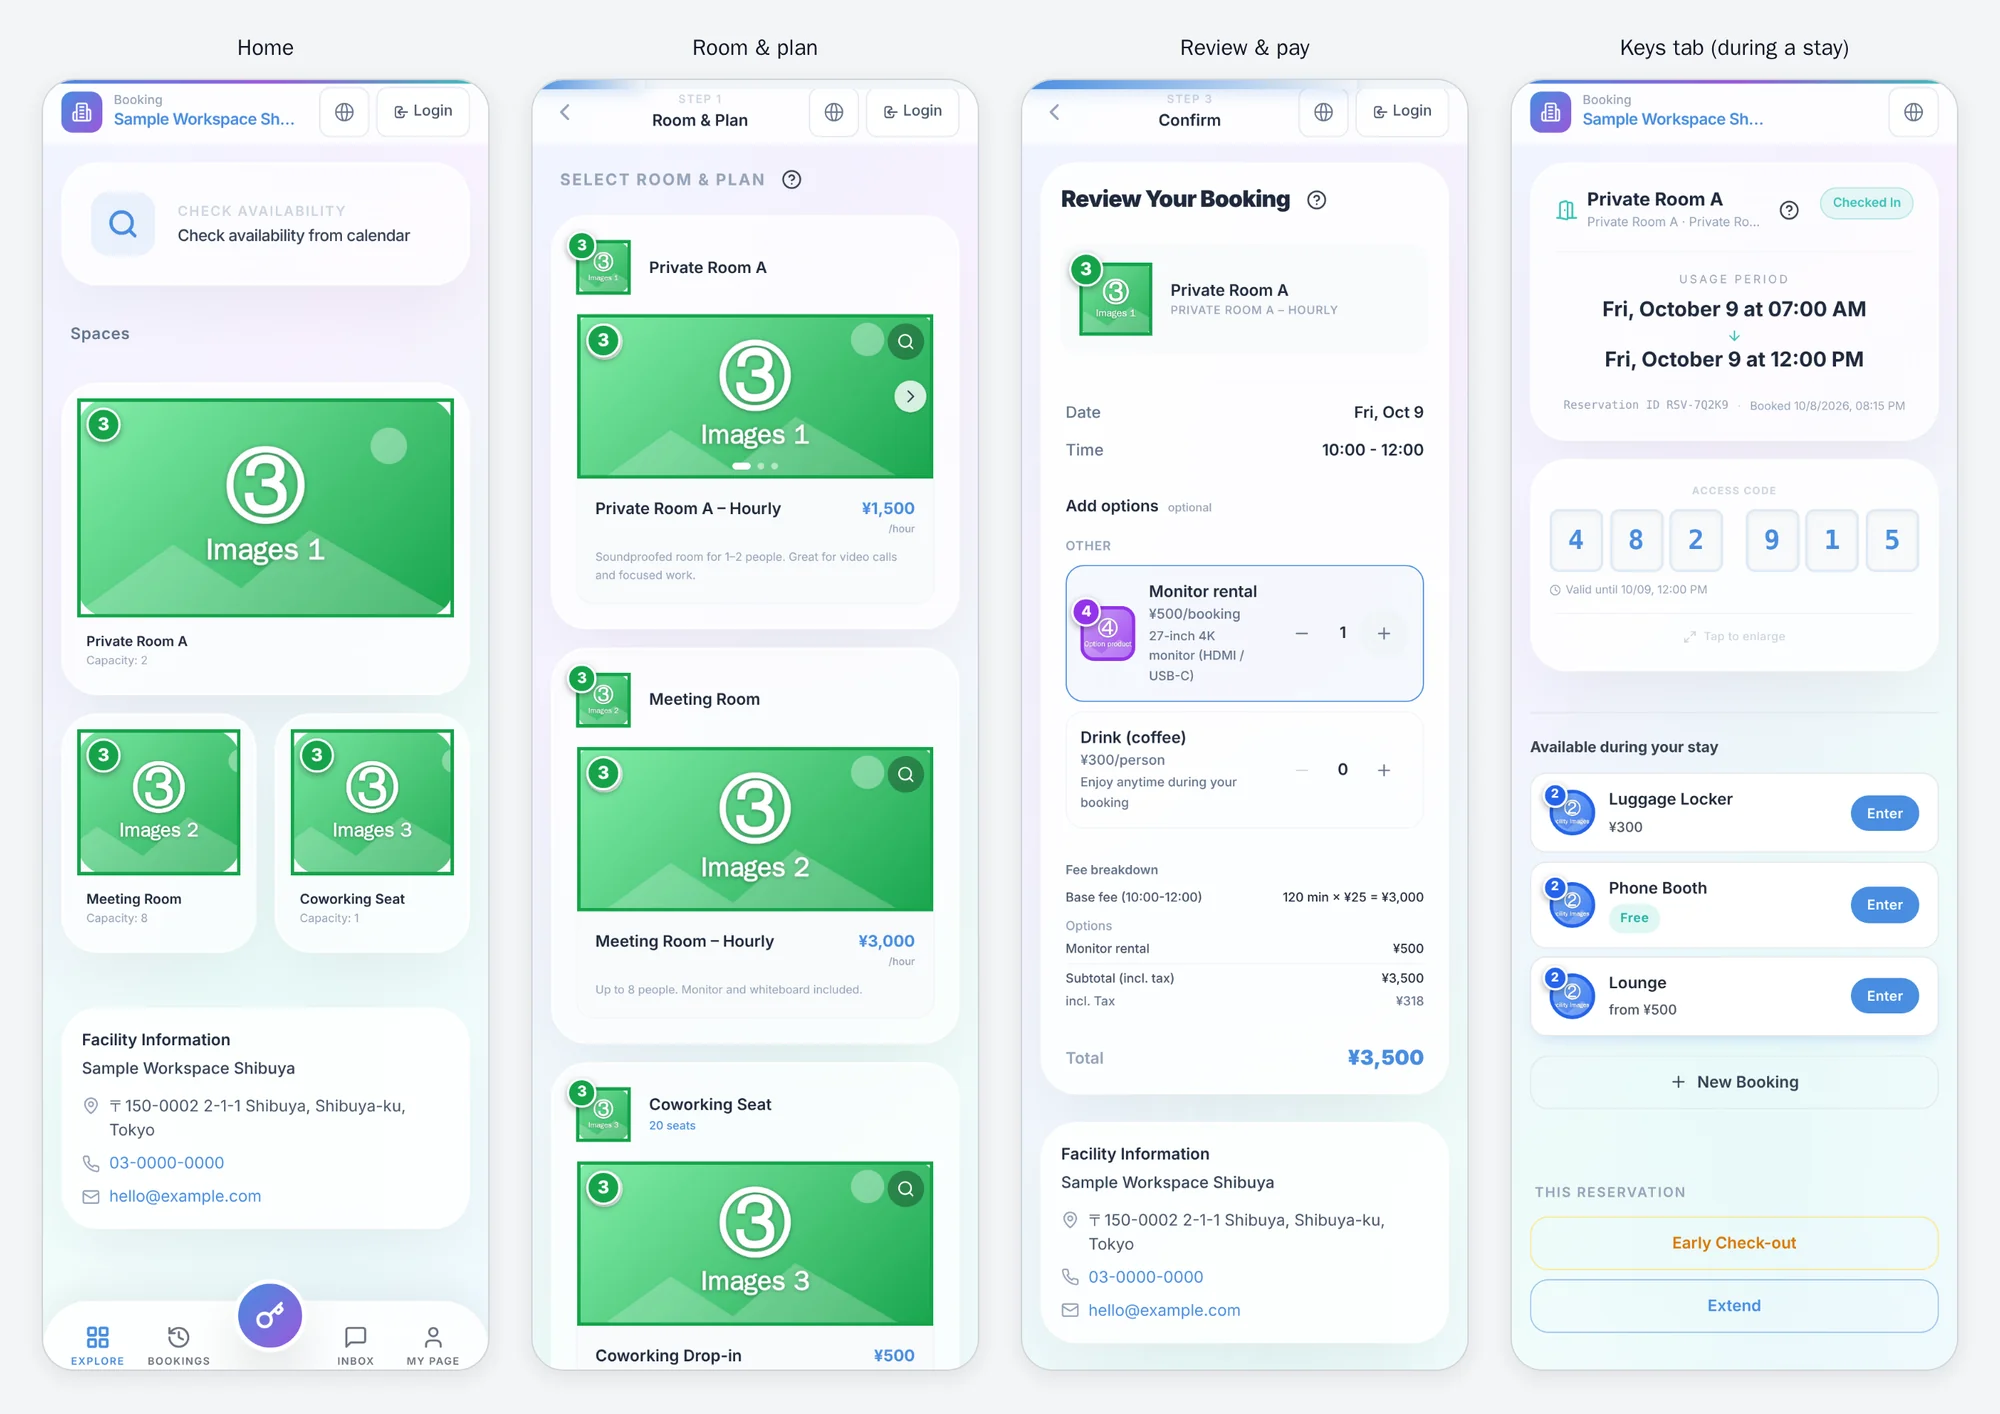Click email hello@example.com on Confirm screen
This screenshot has width=2000, height=1414.
point(1164,1310)
